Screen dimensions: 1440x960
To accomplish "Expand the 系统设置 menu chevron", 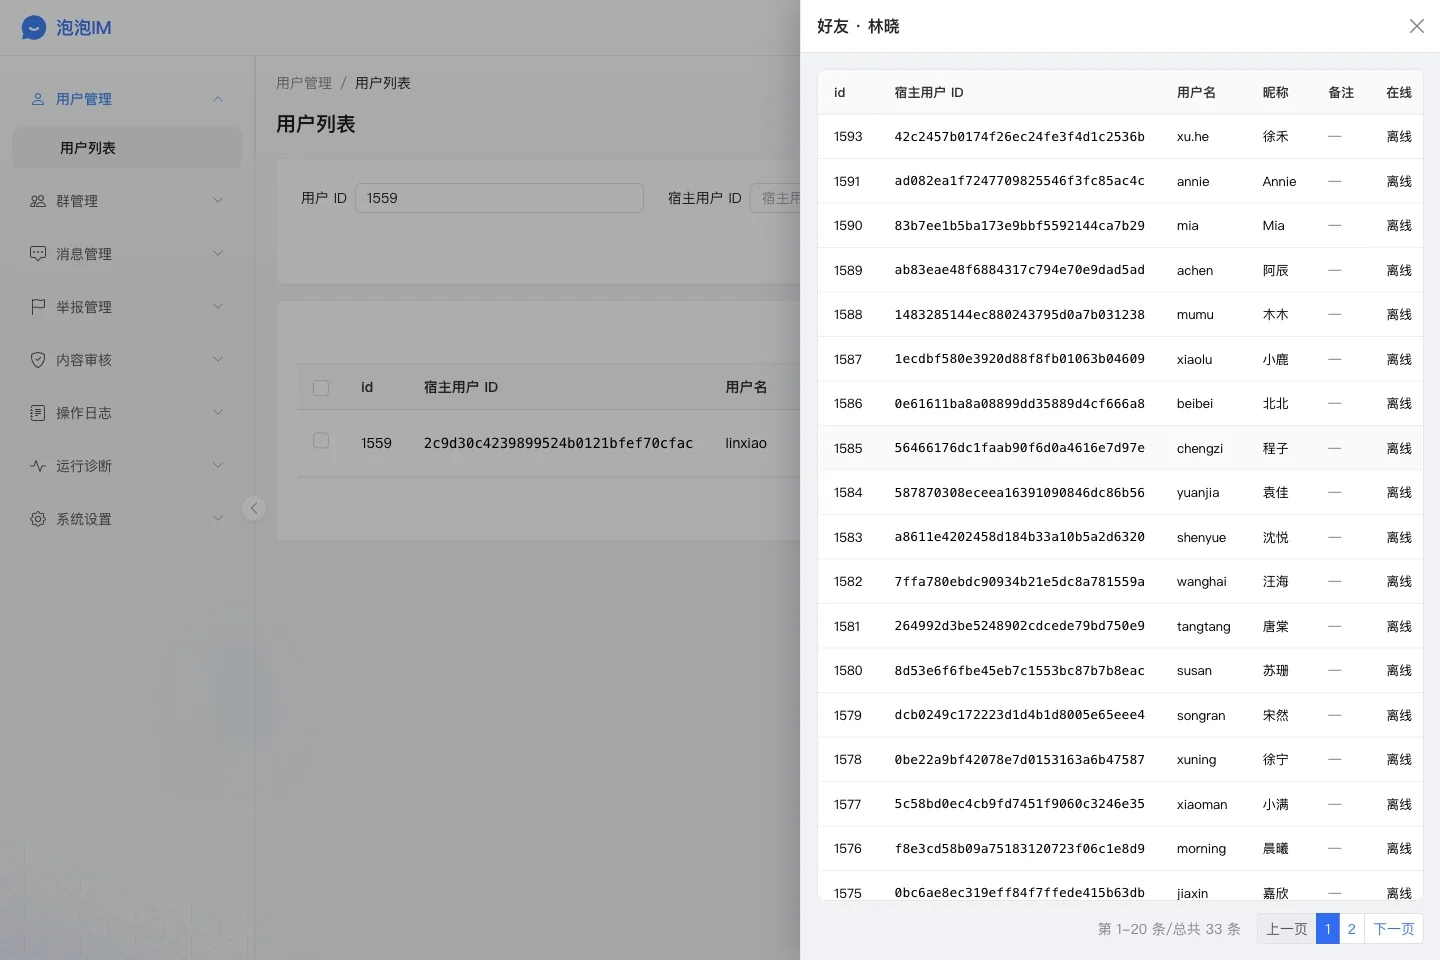I will [x=218, y=519].
